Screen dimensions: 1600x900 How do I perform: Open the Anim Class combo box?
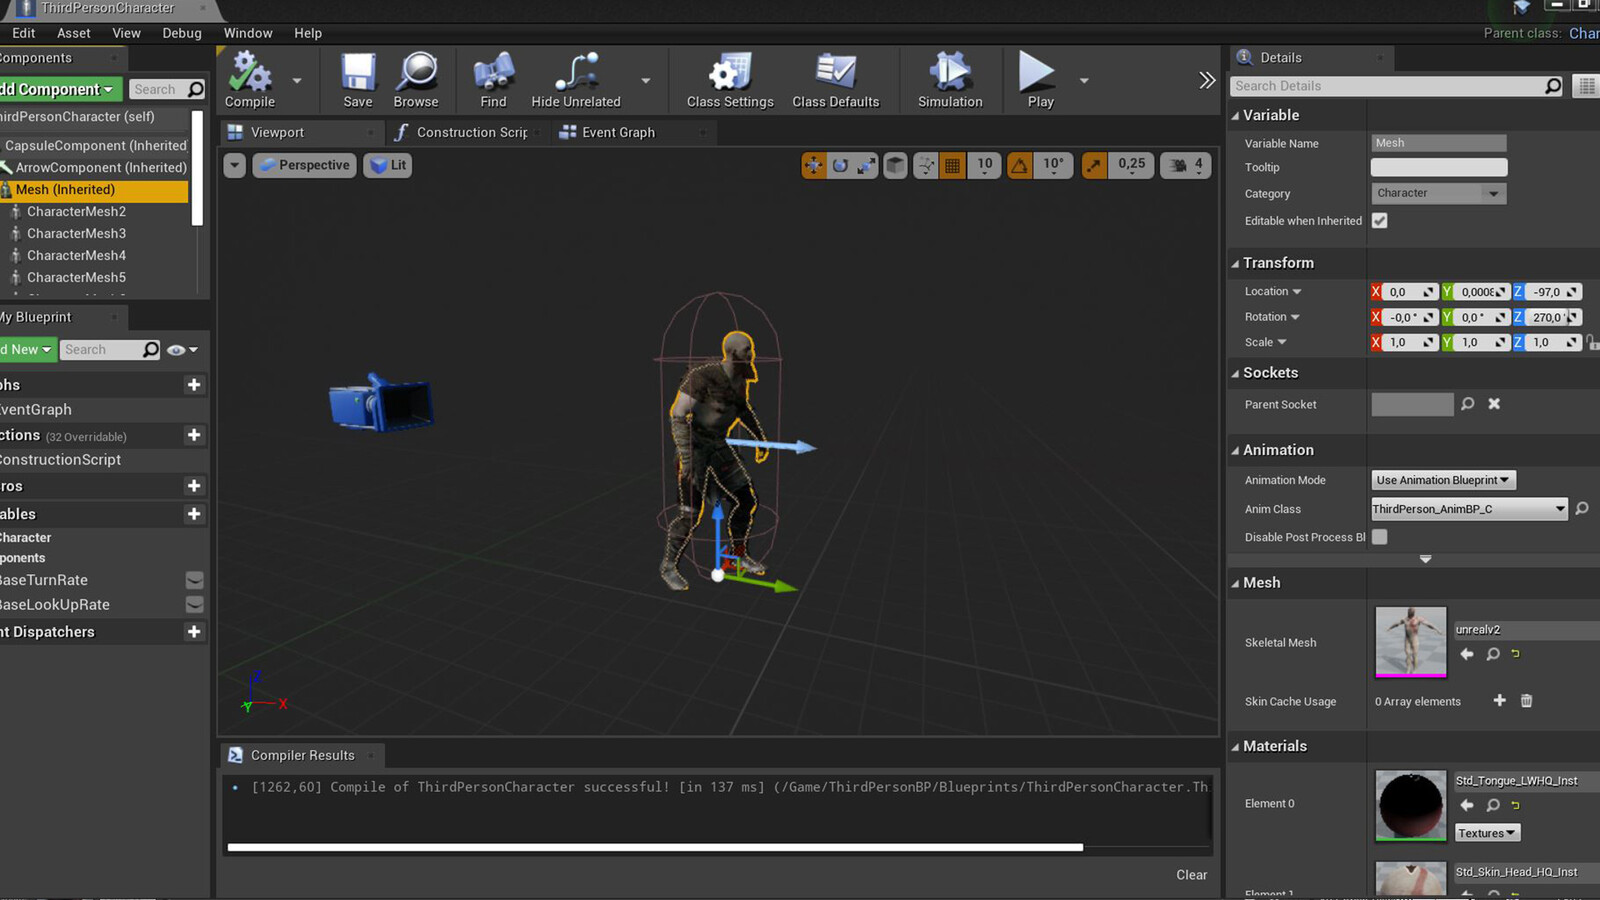pos(1469,509)
